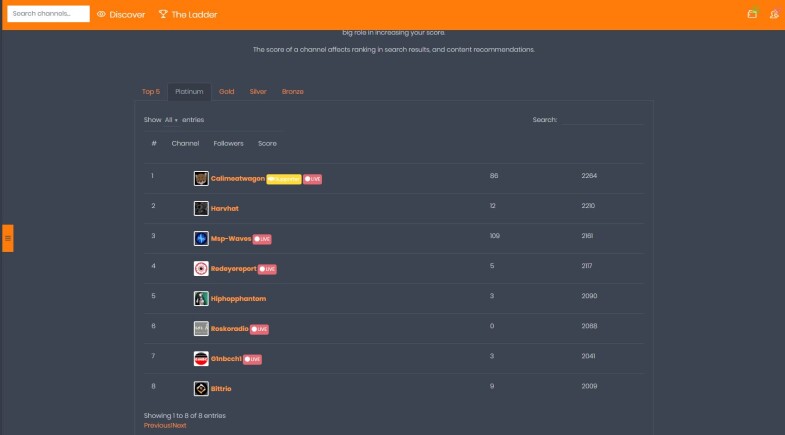Sort by the Followers column header

click(228, 144)
